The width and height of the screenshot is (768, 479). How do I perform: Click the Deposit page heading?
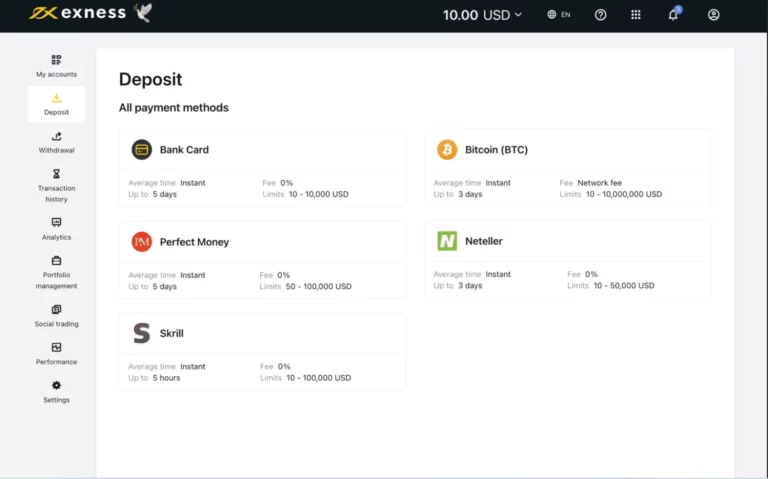(150, 79)
